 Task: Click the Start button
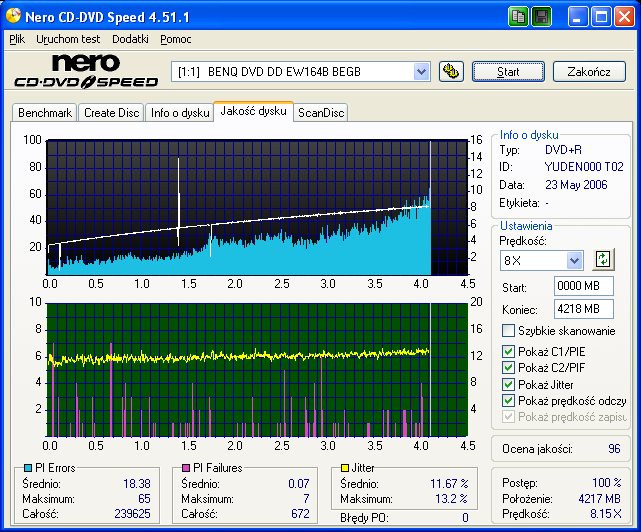[x=508, y=72]
